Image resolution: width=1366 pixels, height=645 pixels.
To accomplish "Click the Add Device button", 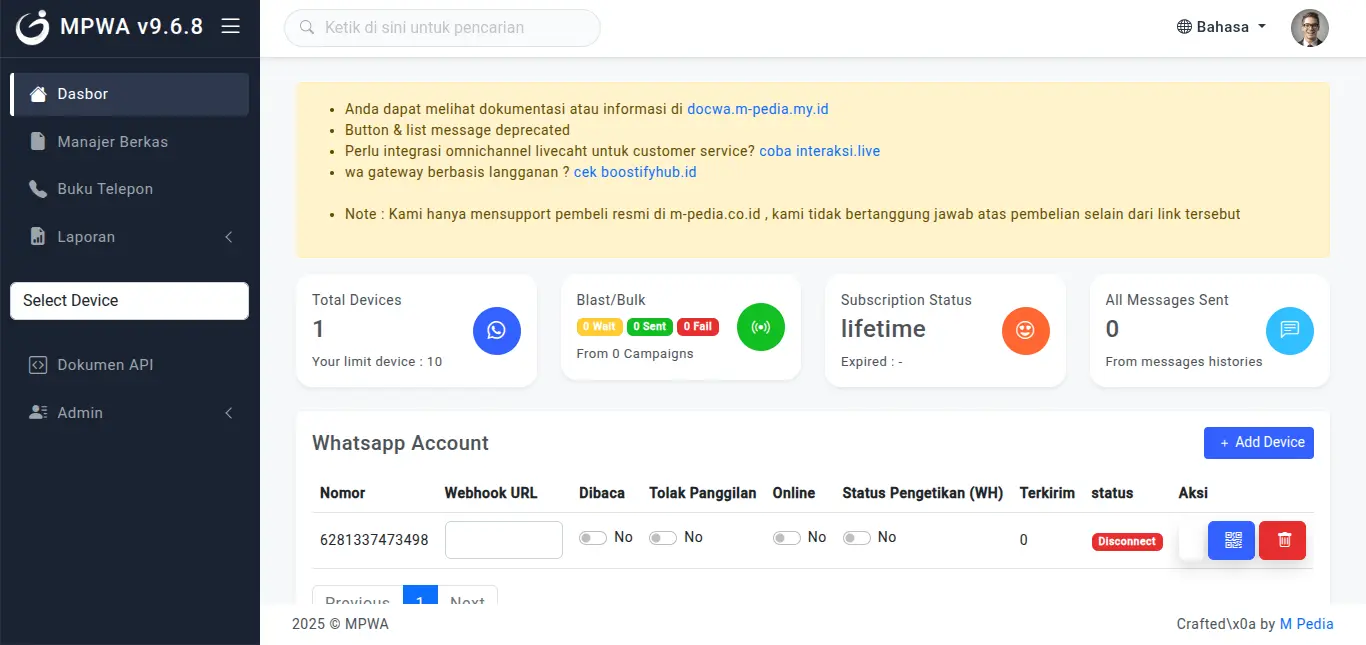I will pos(1259,442).
